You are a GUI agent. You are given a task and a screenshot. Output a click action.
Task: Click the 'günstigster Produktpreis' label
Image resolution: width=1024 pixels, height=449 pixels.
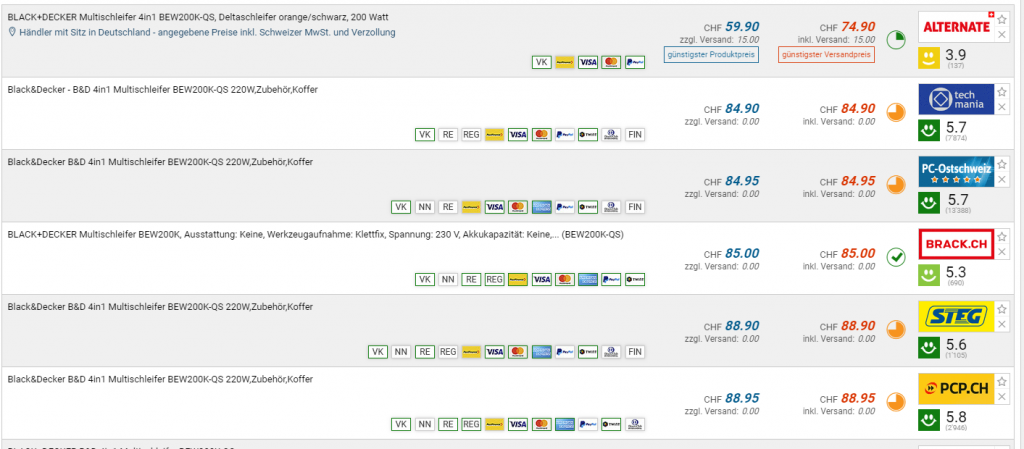(710, 53)
